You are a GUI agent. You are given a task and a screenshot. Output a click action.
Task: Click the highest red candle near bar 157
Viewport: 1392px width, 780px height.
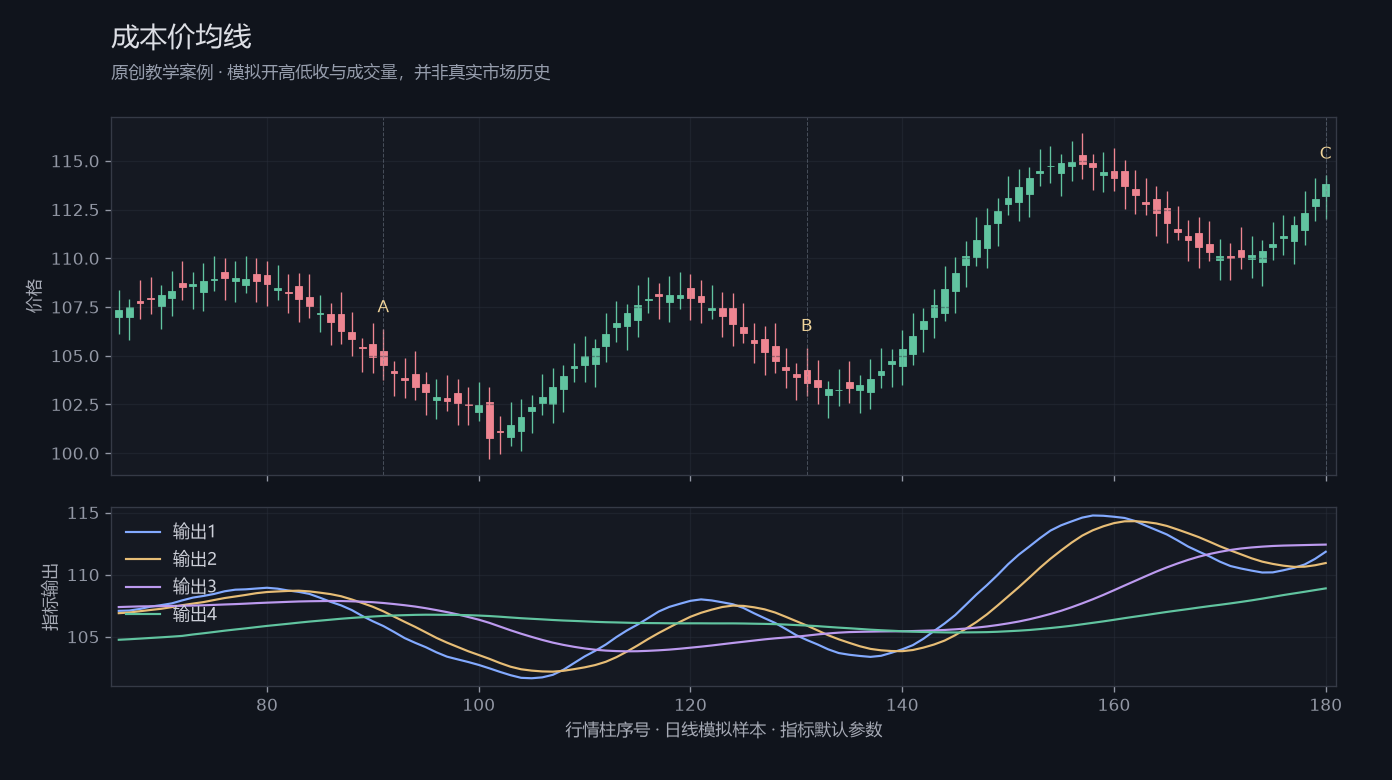point(1082,160)
